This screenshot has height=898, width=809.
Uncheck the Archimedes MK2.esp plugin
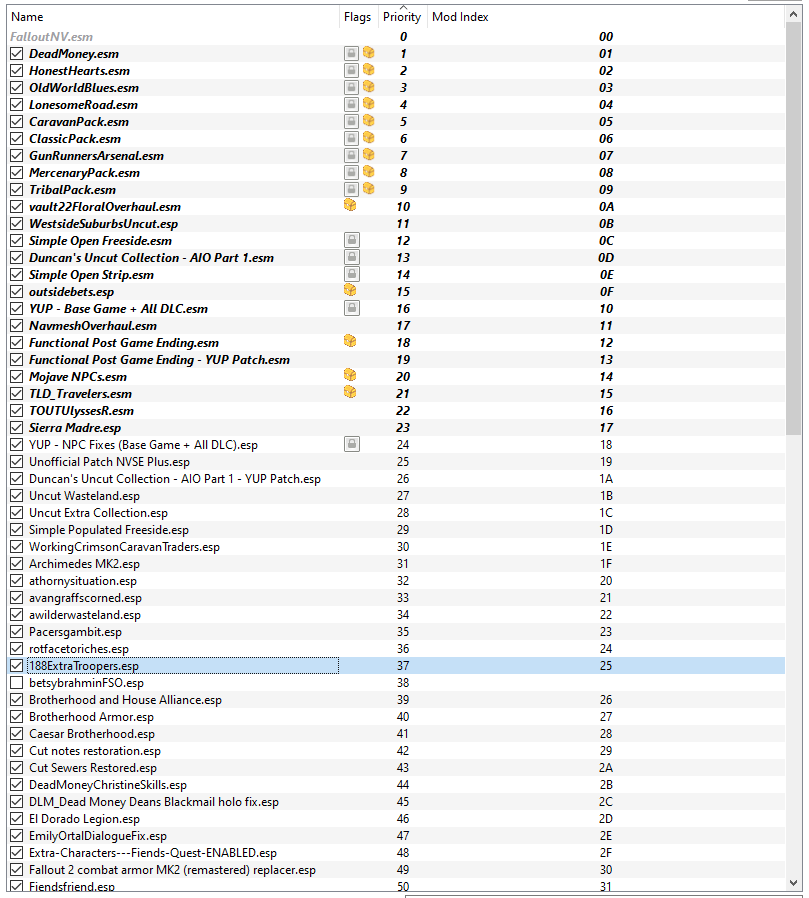click(x=17, y=564)
